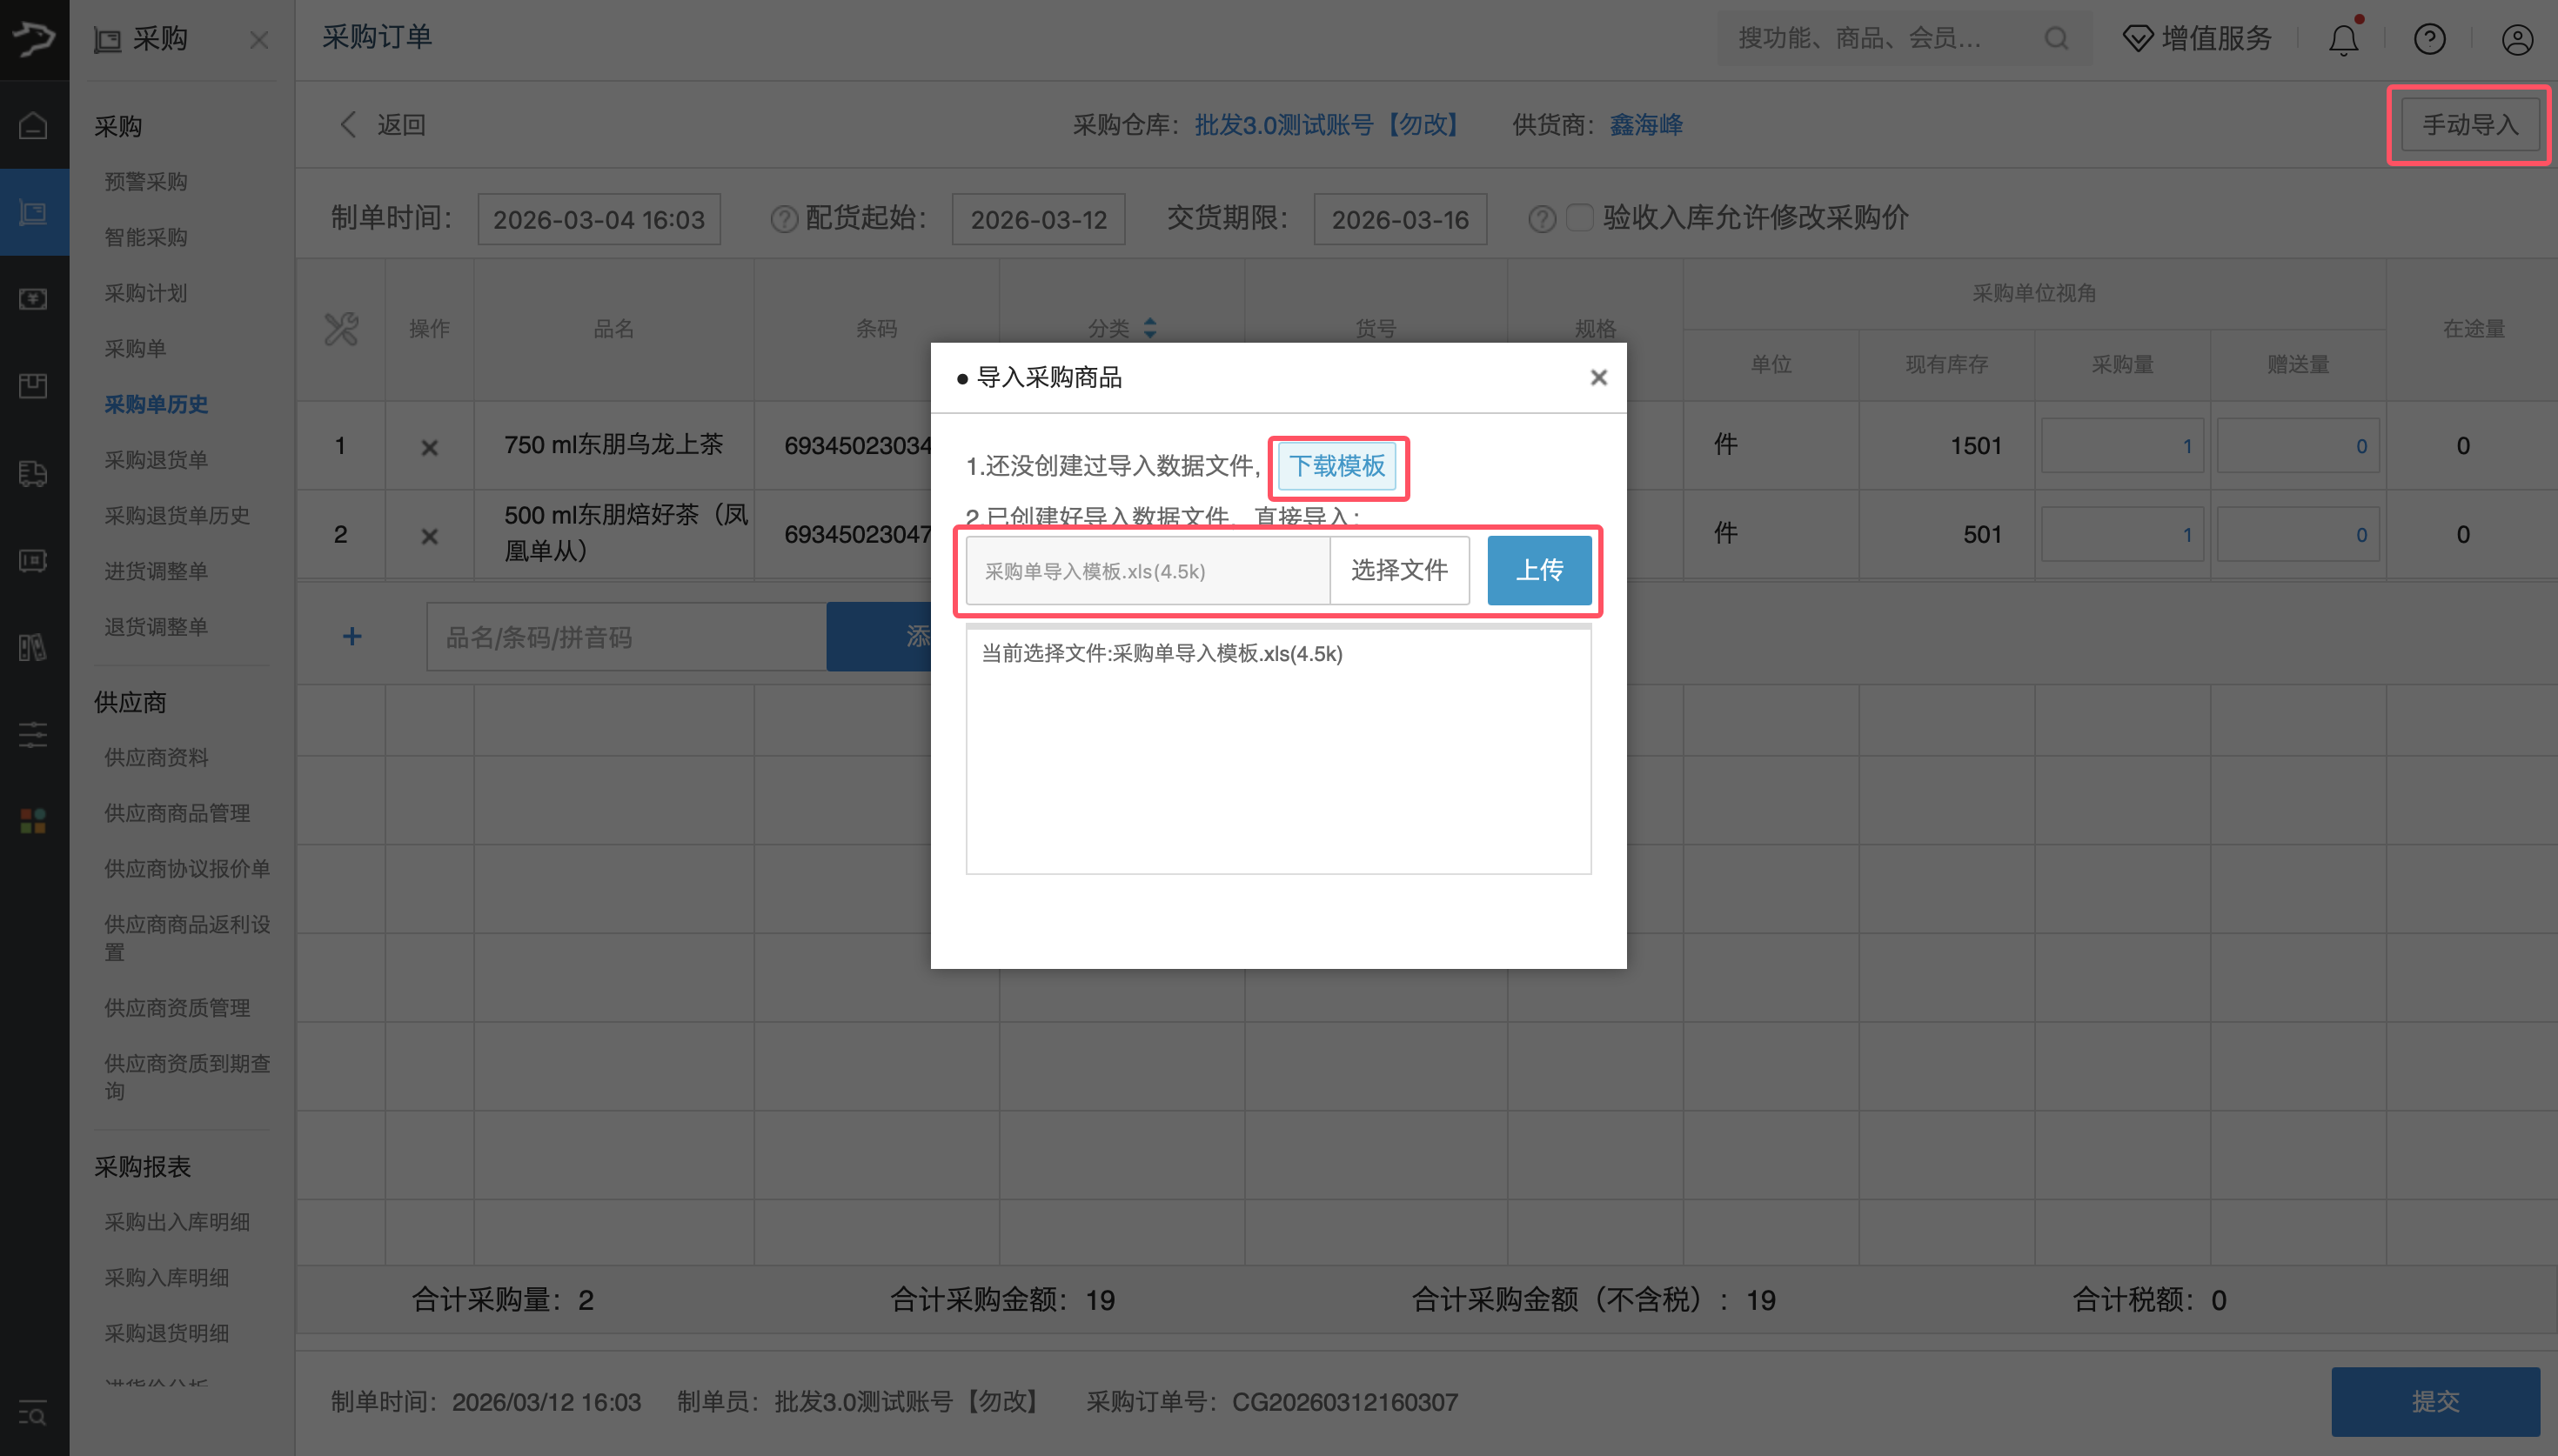Viewport: 2558px width, 1456px height.
Task: Open the 配货起始 date field
Action: tap(1037, 219)
